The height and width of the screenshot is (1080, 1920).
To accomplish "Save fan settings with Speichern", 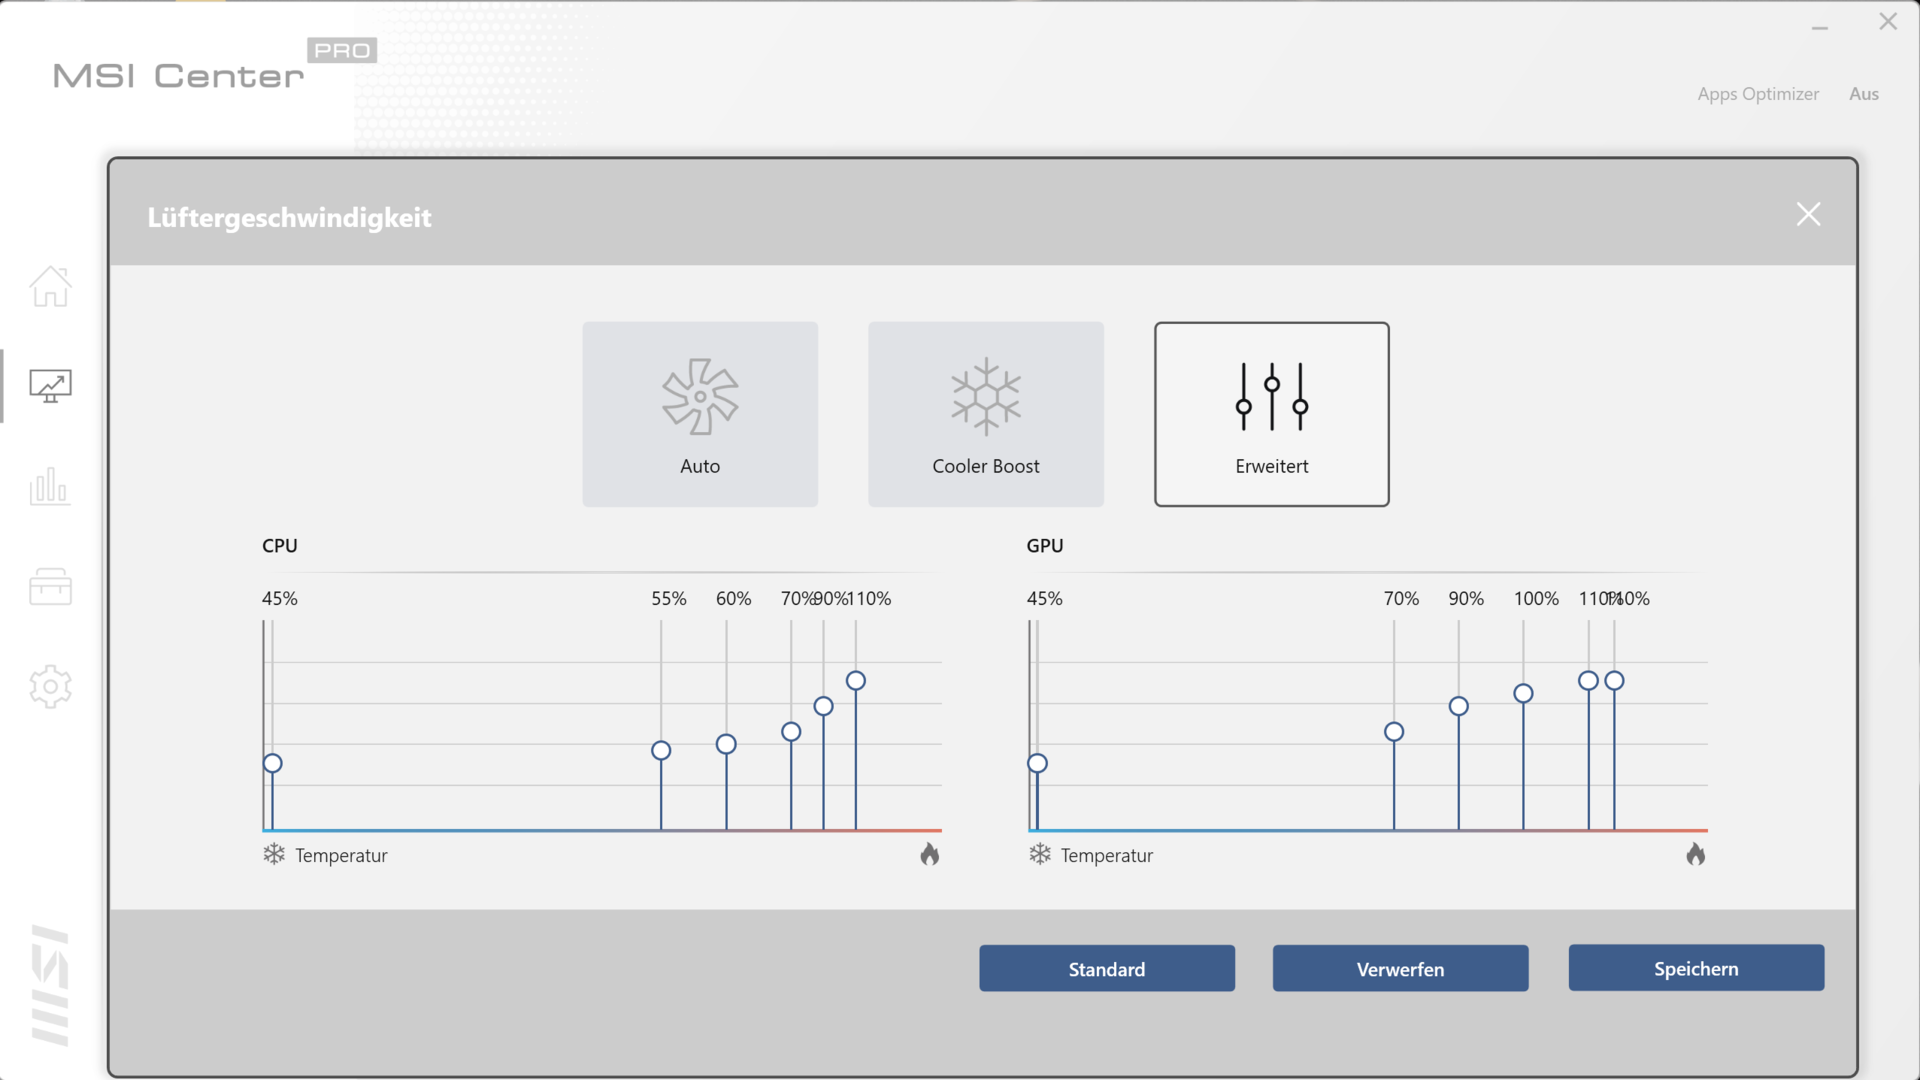I will click(x=1696, y=968).
